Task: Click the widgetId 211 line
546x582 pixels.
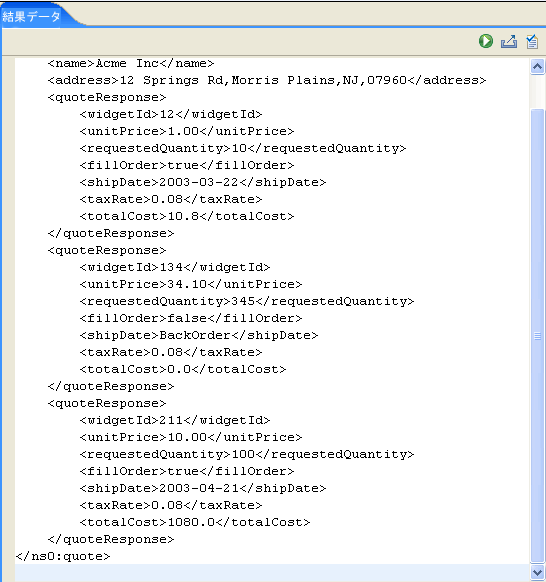Action: [175, 420]
